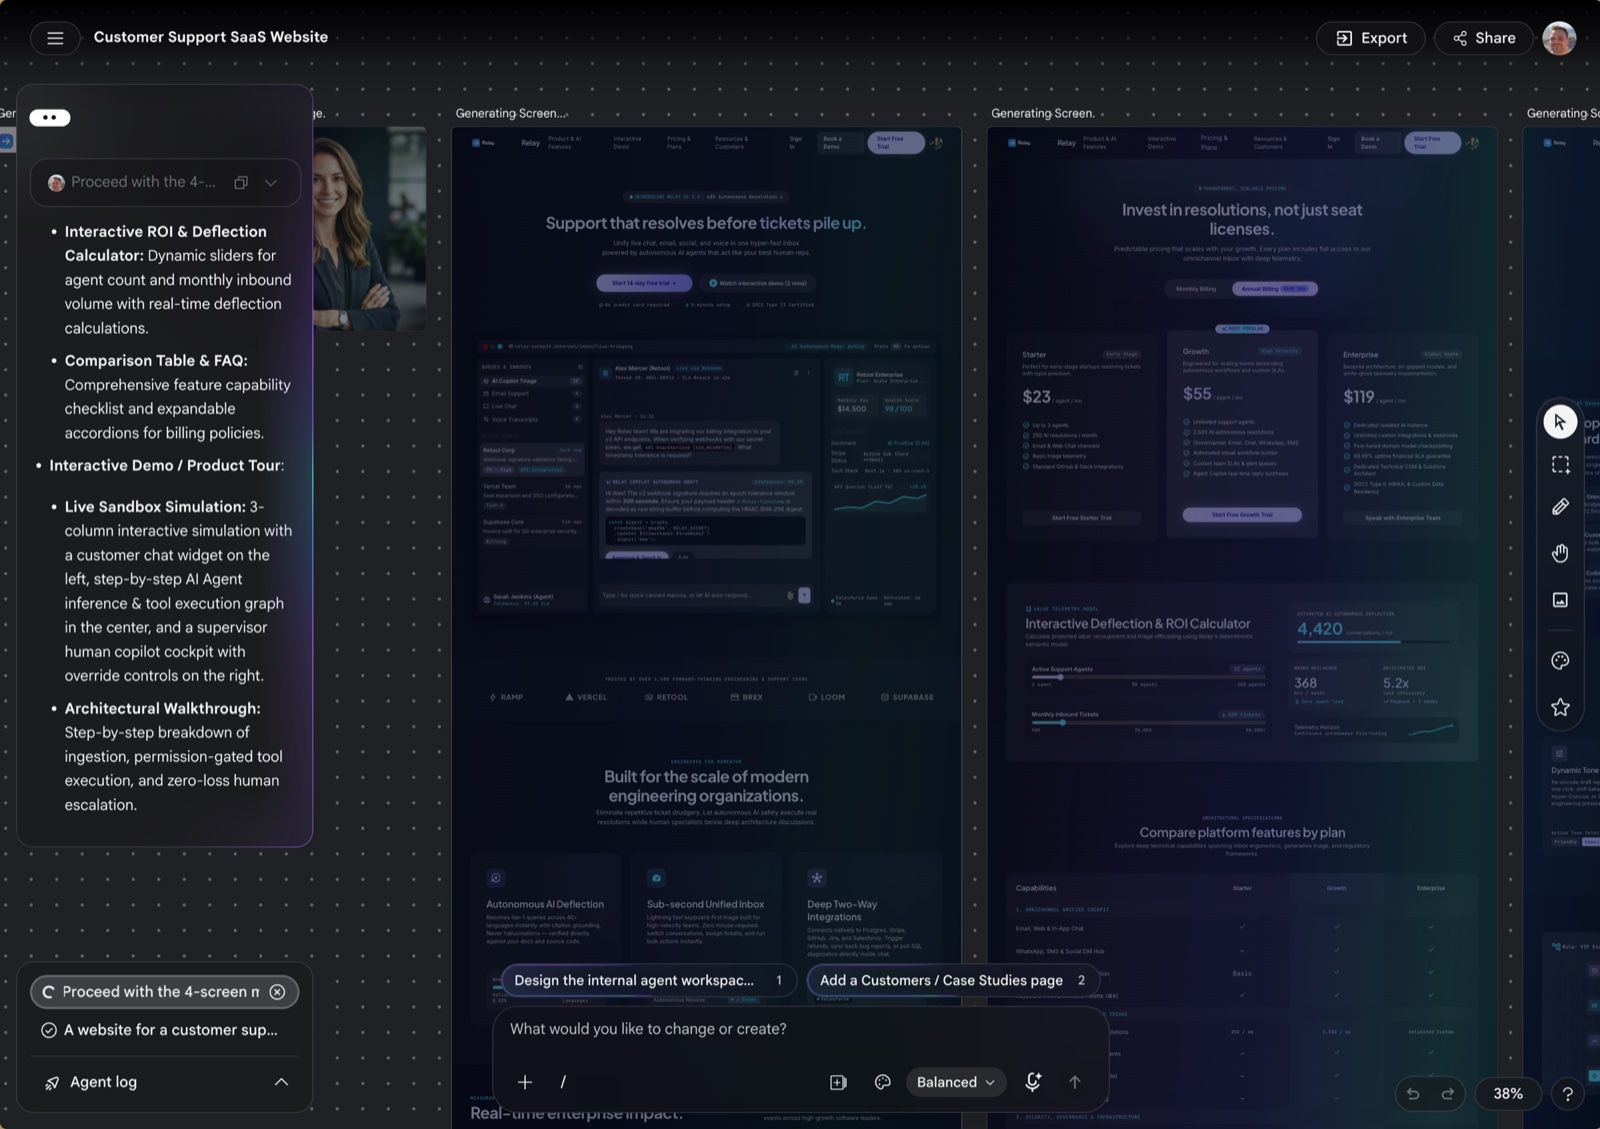1600x1129 pixels.
Task: Click the slash command icon
Action: 563,1082
